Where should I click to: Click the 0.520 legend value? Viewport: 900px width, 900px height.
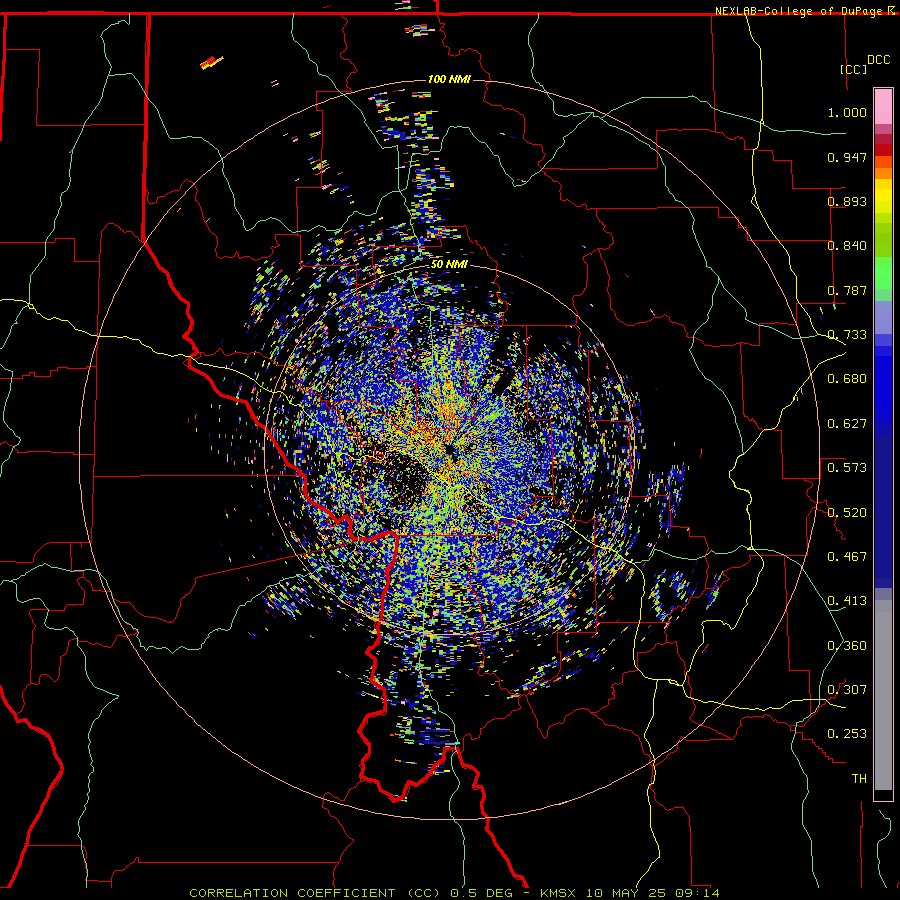click(x=847, y=513)
